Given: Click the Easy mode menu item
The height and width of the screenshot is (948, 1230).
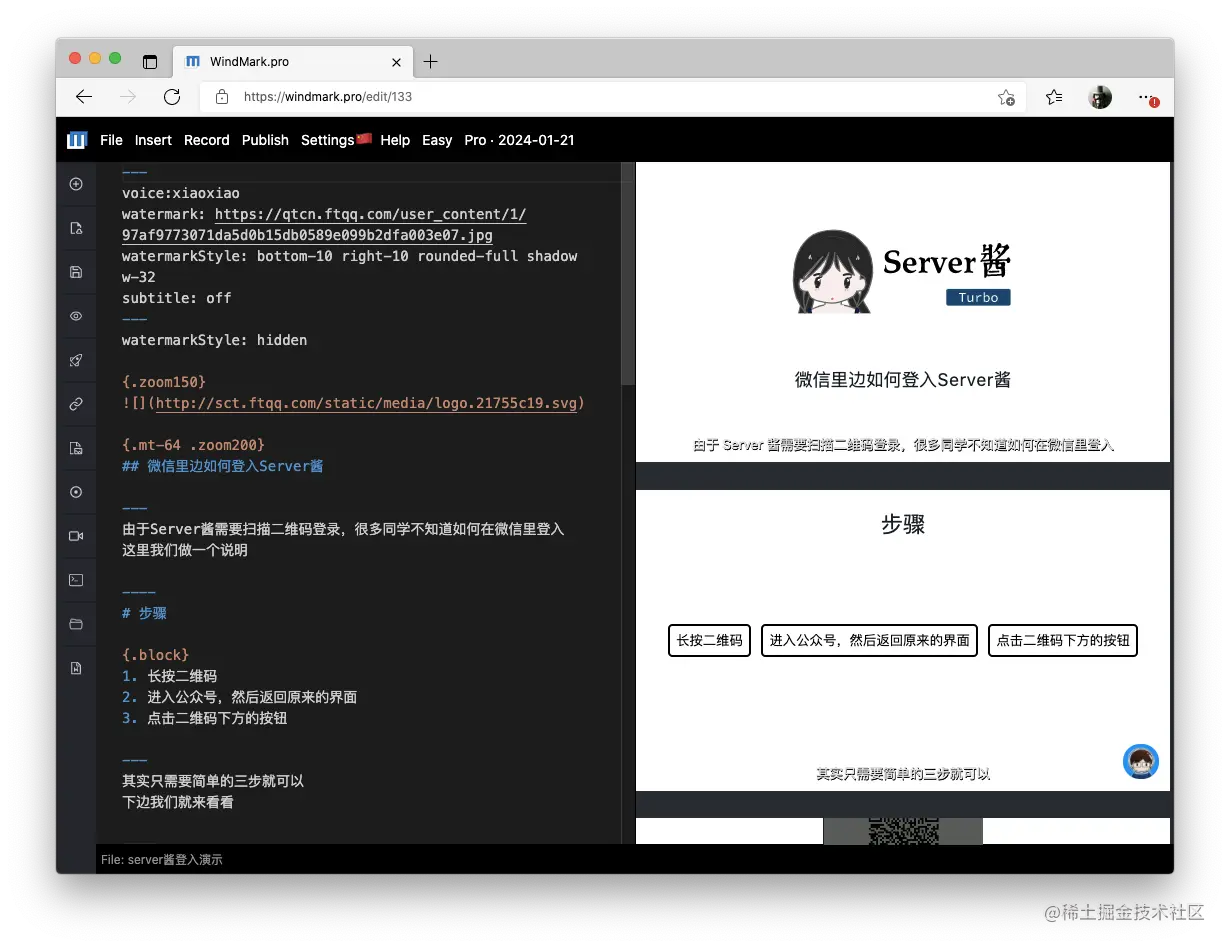Looking at the screenshot, I should coord(437,140).
